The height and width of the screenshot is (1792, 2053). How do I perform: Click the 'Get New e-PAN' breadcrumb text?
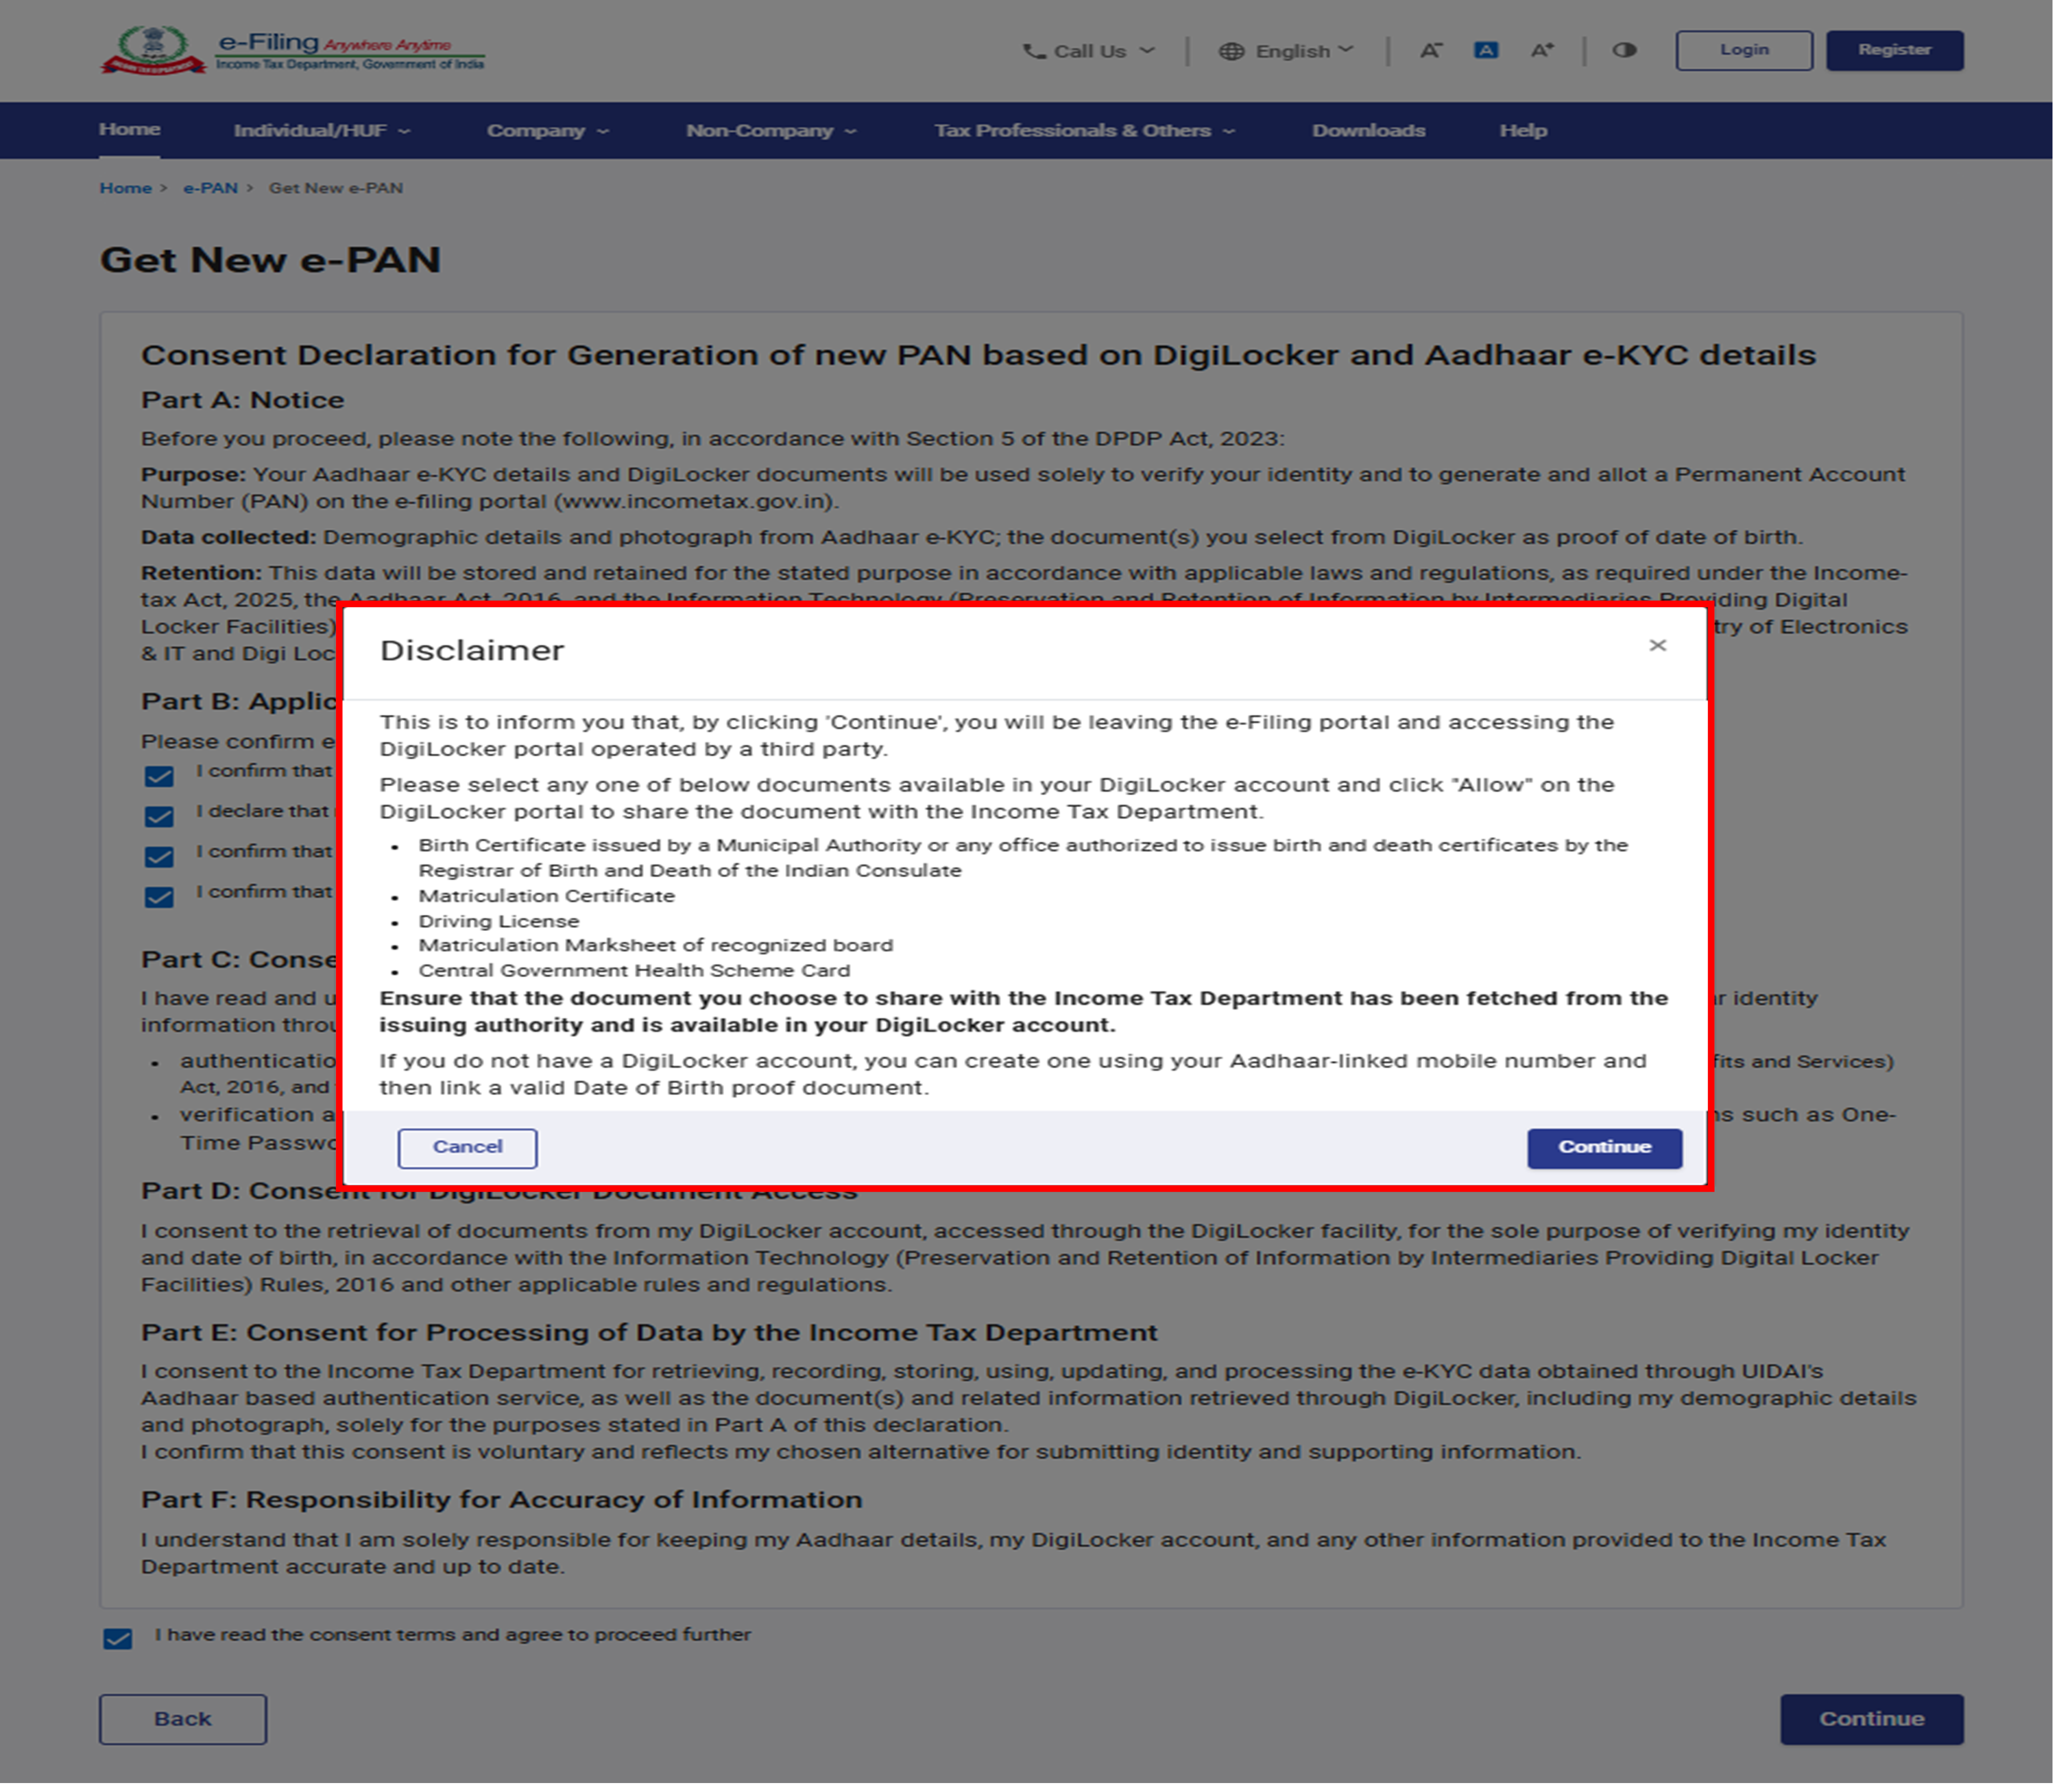[336, 188]
